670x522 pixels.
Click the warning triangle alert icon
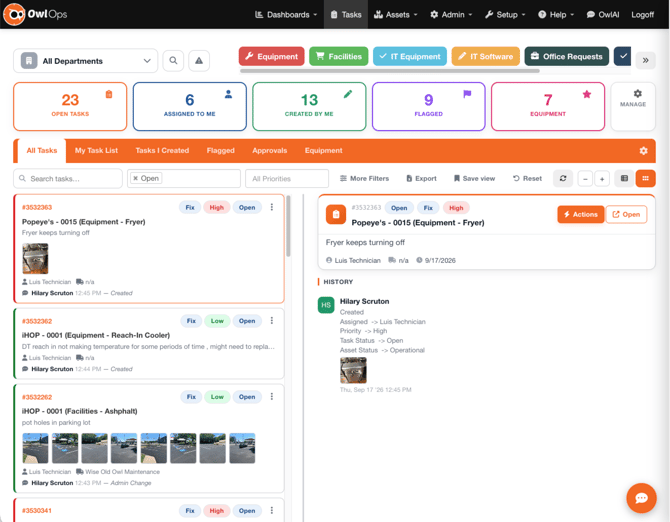199,61
